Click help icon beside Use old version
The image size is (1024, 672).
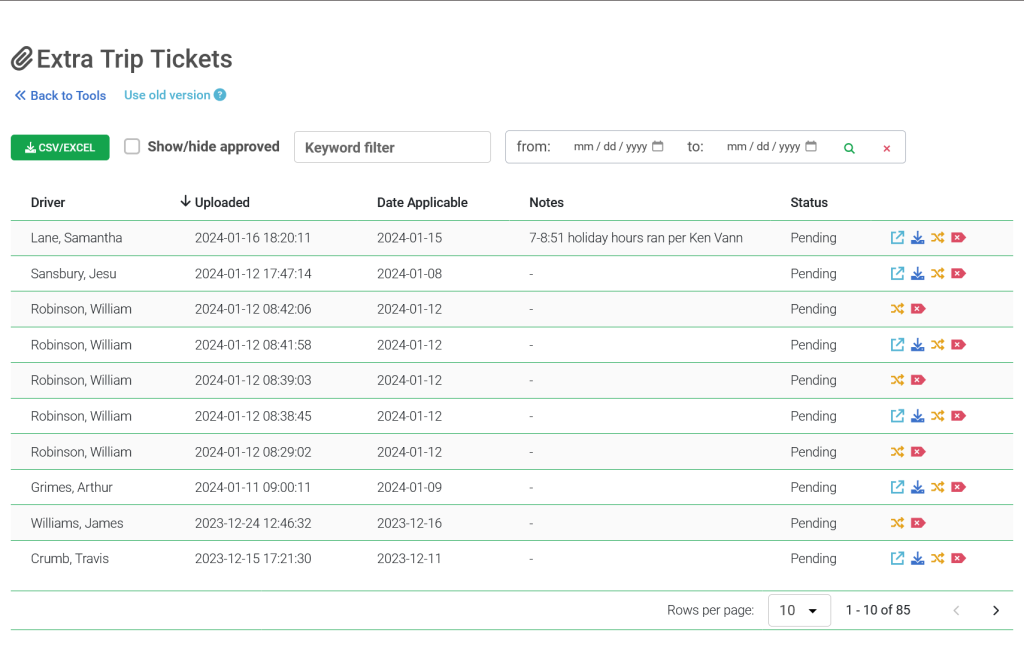pos(220,95)
